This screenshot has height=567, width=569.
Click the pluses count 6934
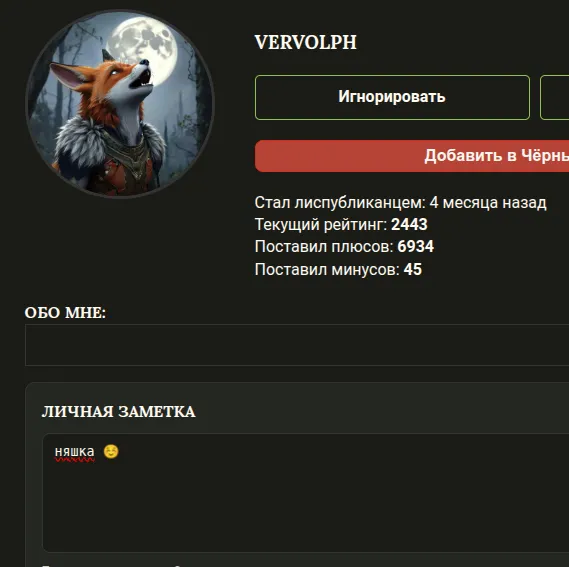(416, 246)
